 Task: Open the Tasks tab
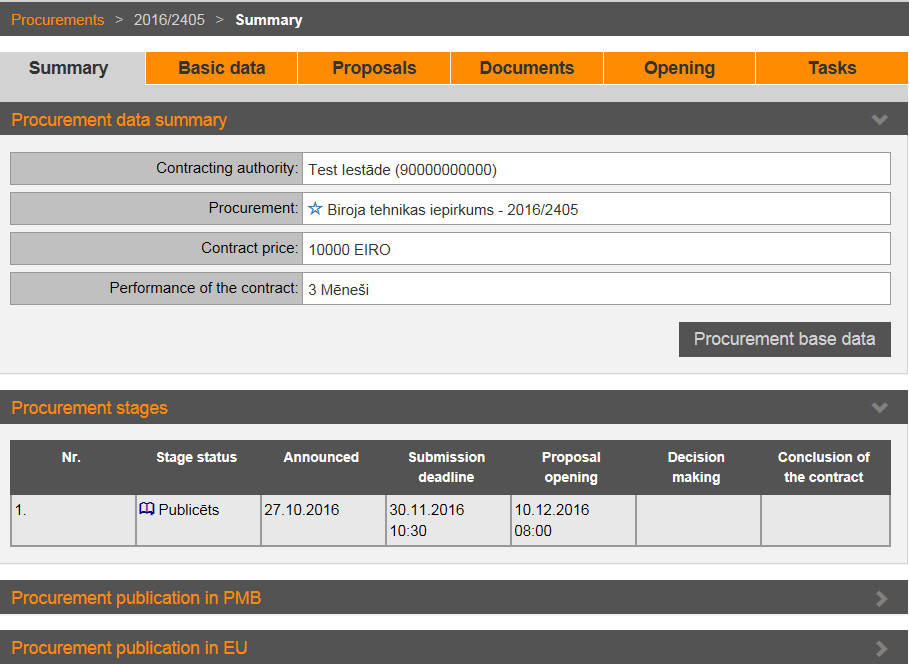pyautogui.click(x=832, y=68)
